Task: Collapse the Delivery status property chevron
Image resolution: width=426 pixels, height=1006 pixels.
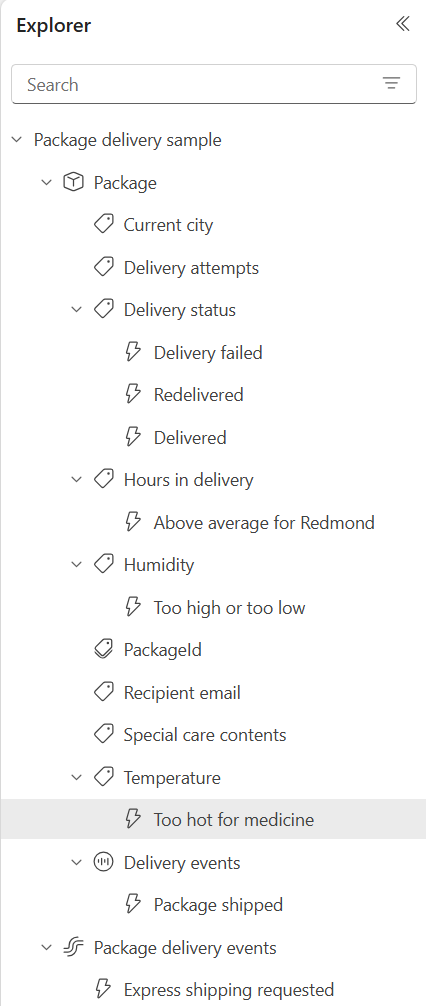Action: (76, 310)
